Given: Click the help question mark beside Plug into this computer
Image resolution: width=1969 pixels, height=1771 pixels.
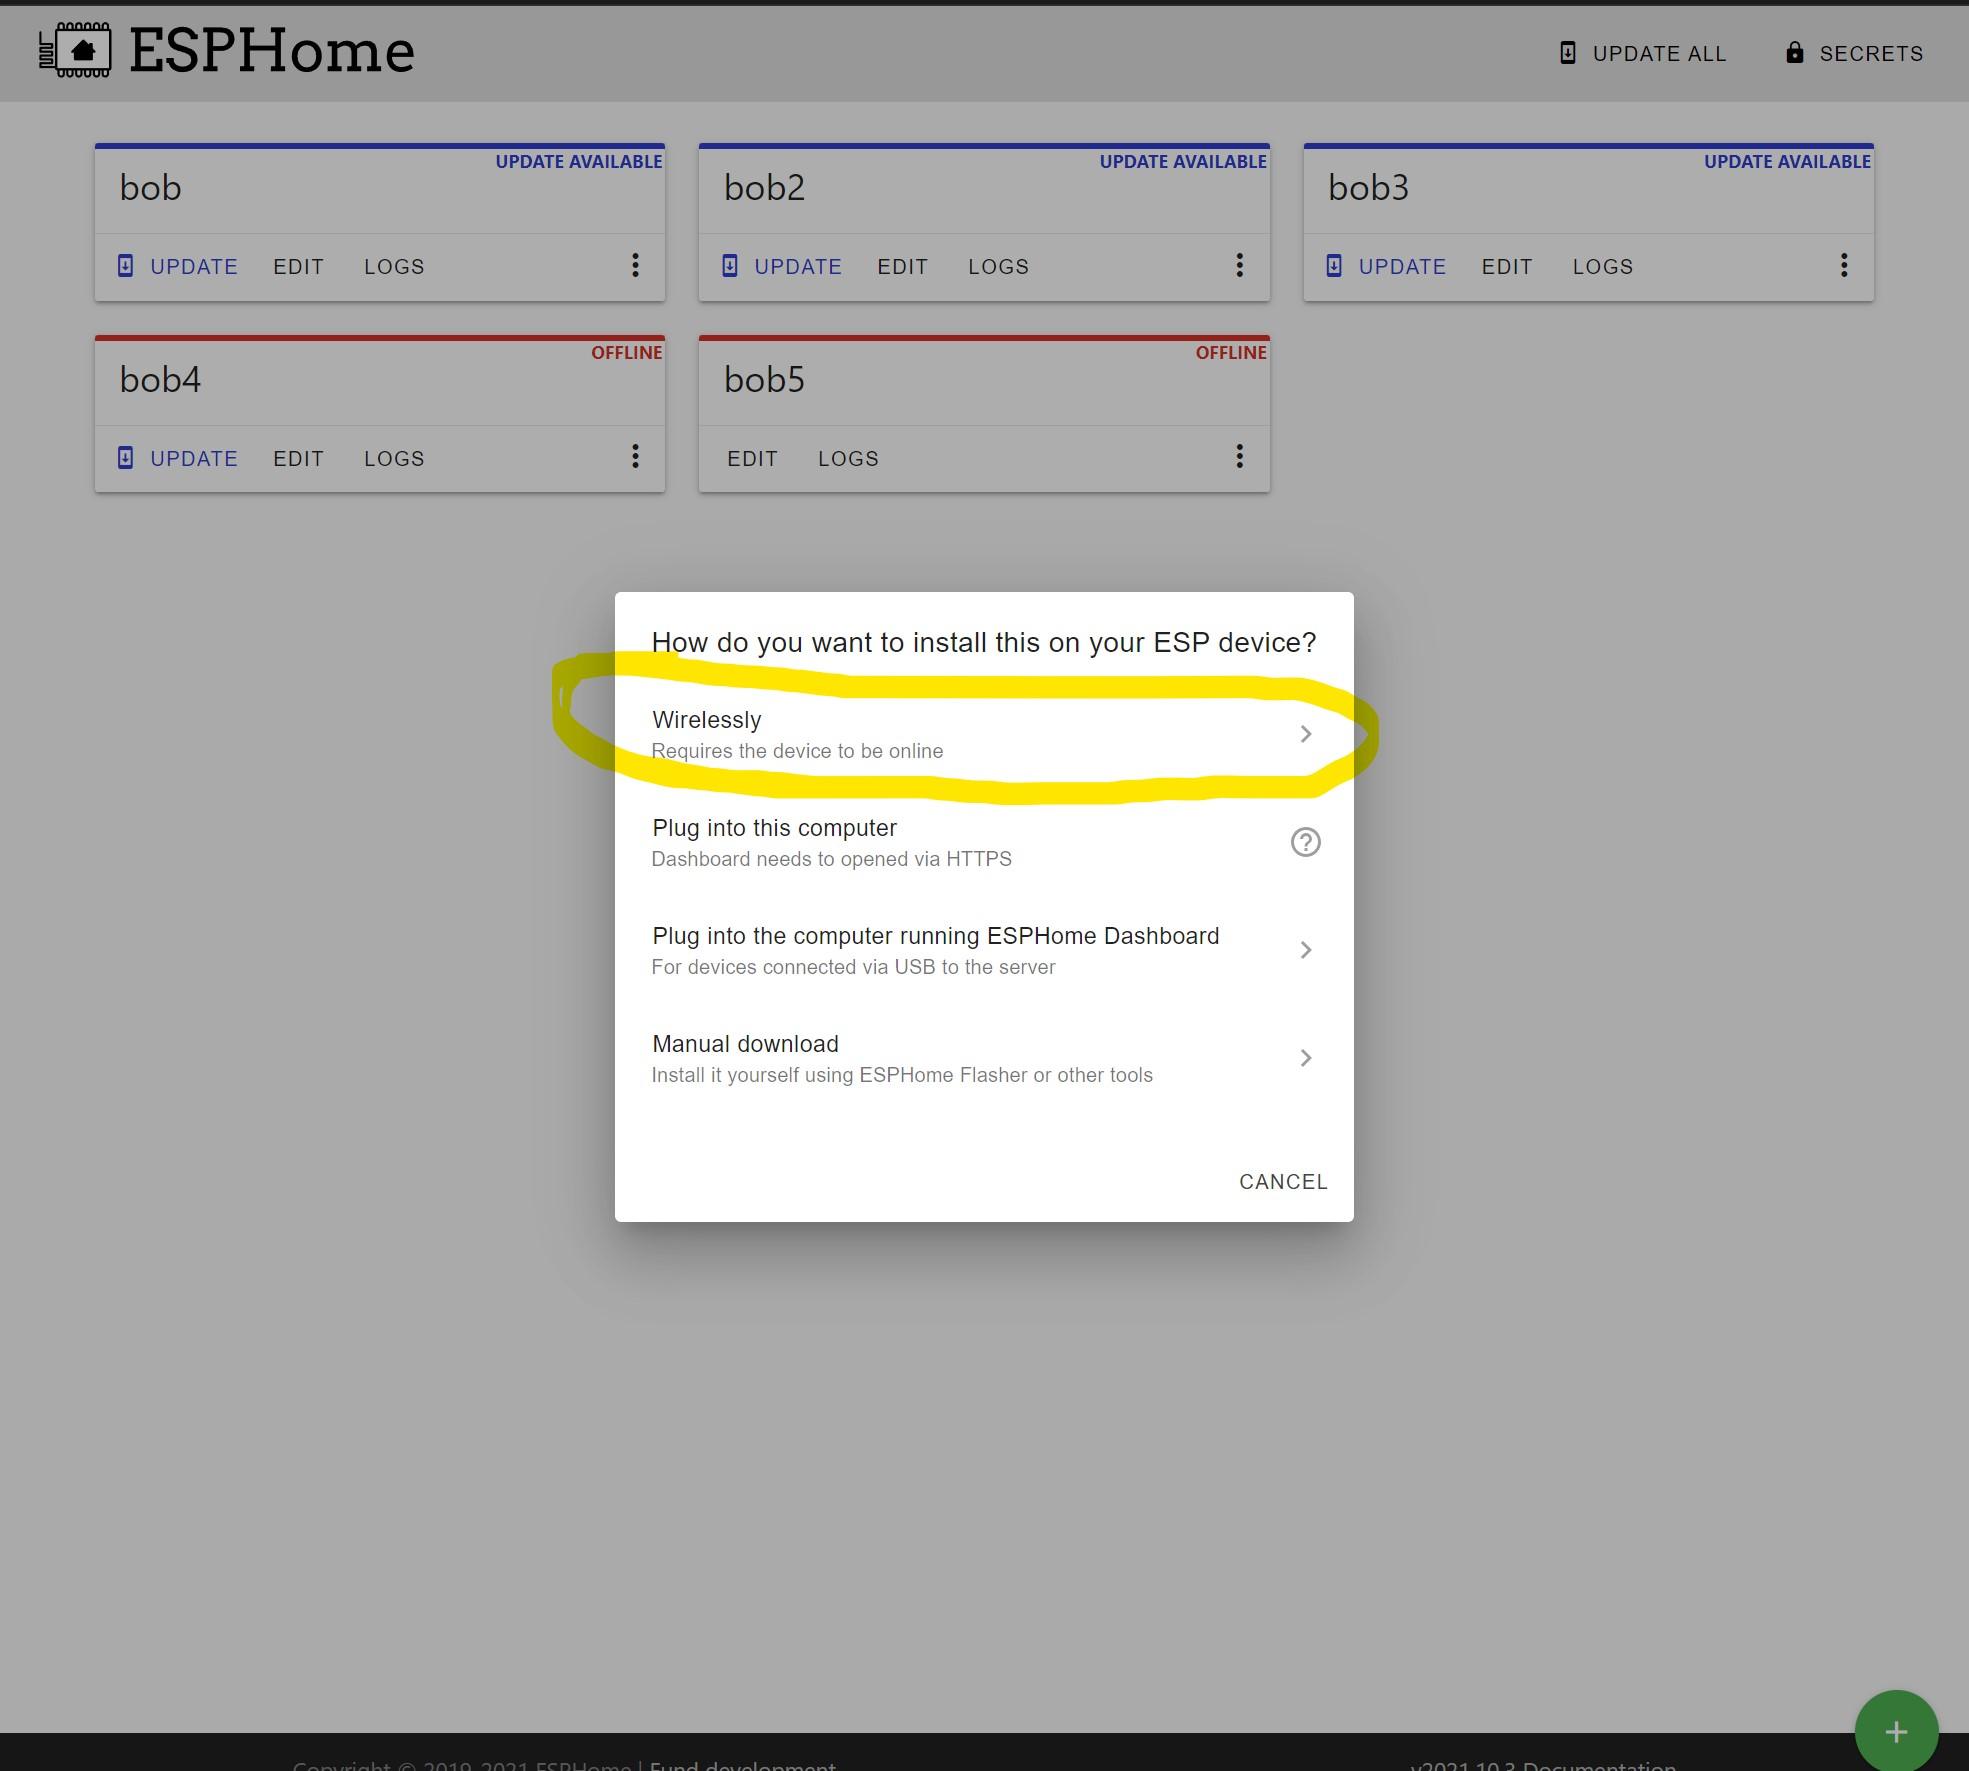Looking at the screenshot, I should [x=1306, y=842].
